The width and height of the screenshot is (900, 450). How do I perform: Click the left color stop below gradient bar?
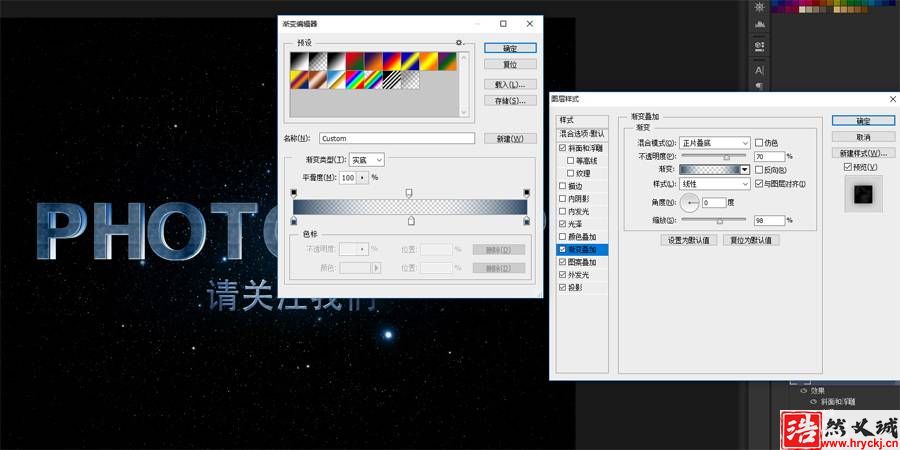tap(294, 221)
